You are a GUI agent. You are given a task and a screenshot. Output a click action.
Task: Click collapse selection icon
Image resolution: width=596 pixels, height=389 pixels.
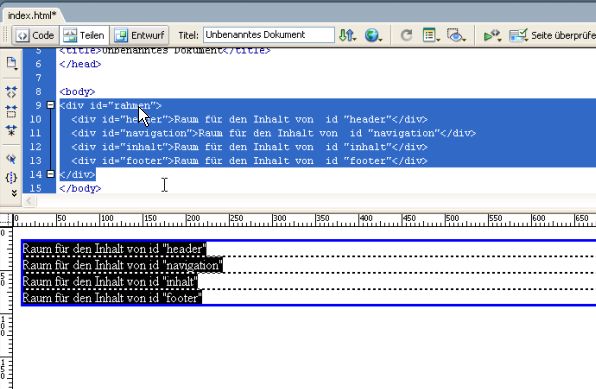(x=11, y=111)
